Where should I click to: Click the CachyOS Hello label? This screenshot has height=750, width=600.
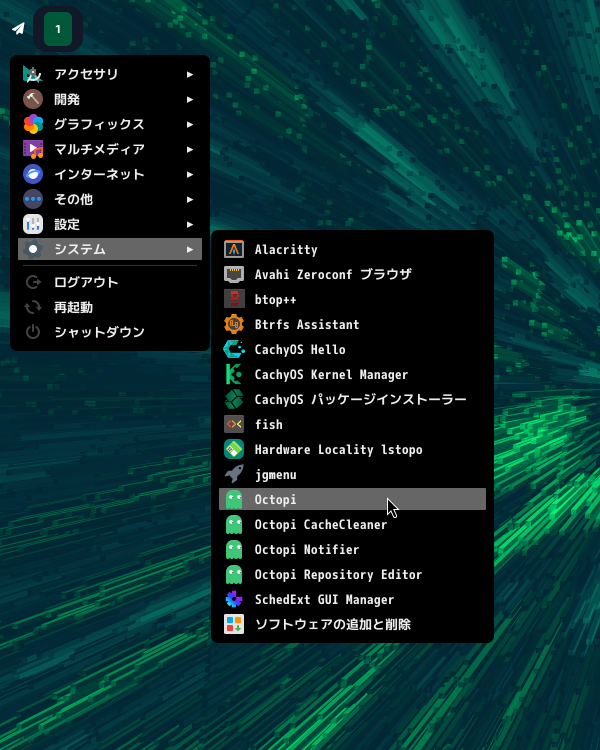point(300,350)
